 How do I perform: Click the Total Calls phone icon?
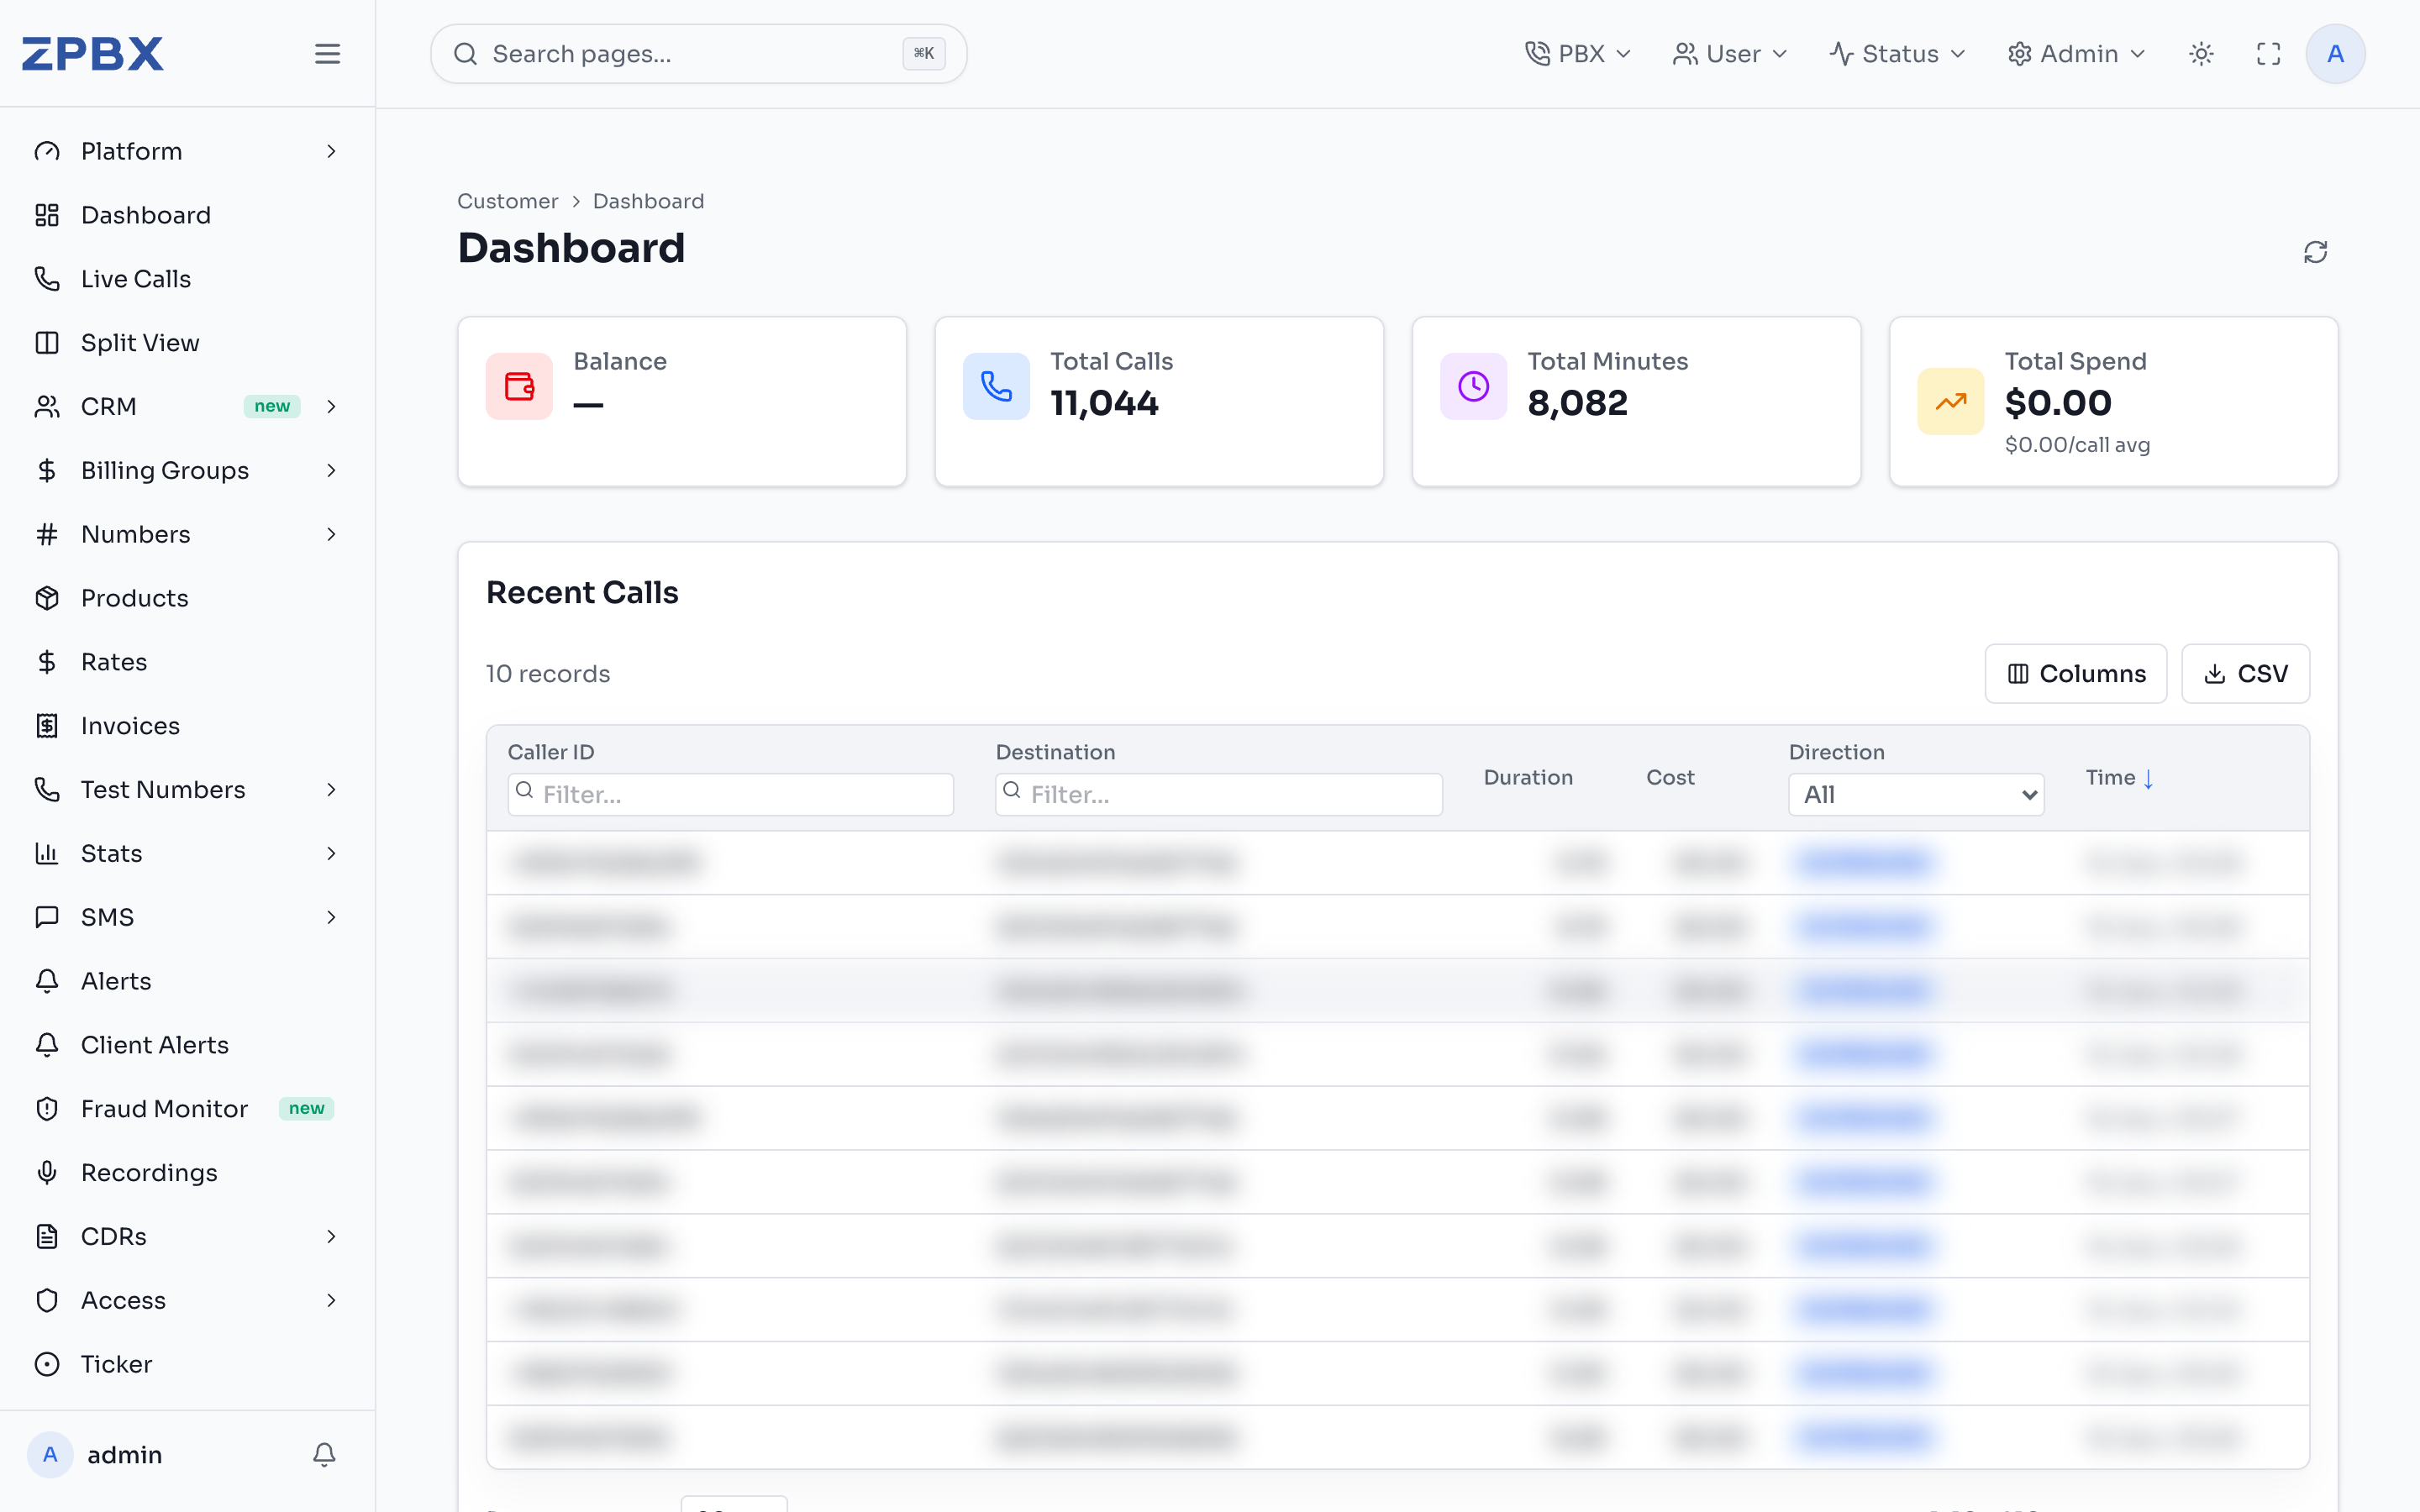[x=996, y=386]
